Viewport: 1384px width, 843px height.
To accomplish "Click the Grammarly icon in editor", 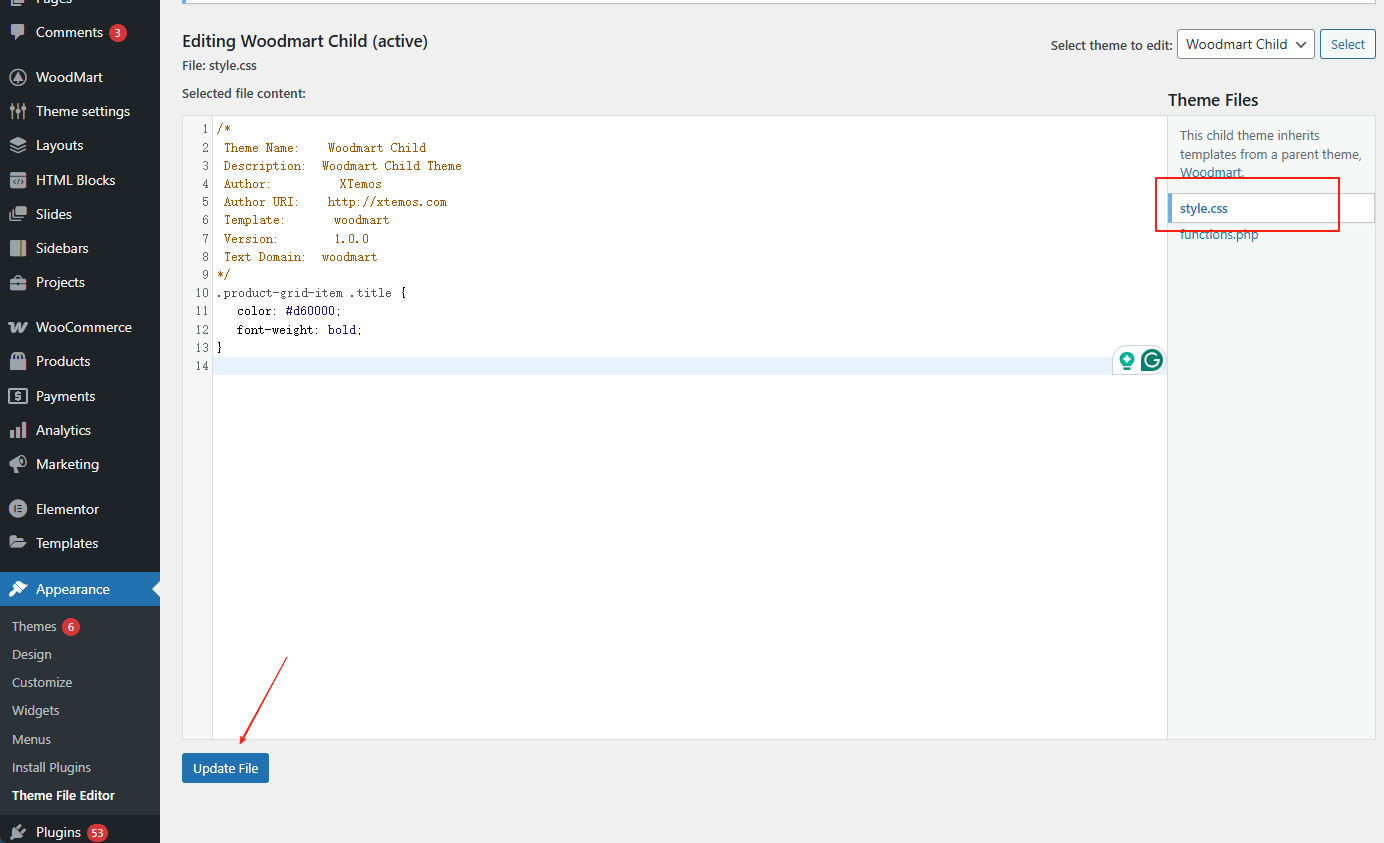I will point(1152,361).
